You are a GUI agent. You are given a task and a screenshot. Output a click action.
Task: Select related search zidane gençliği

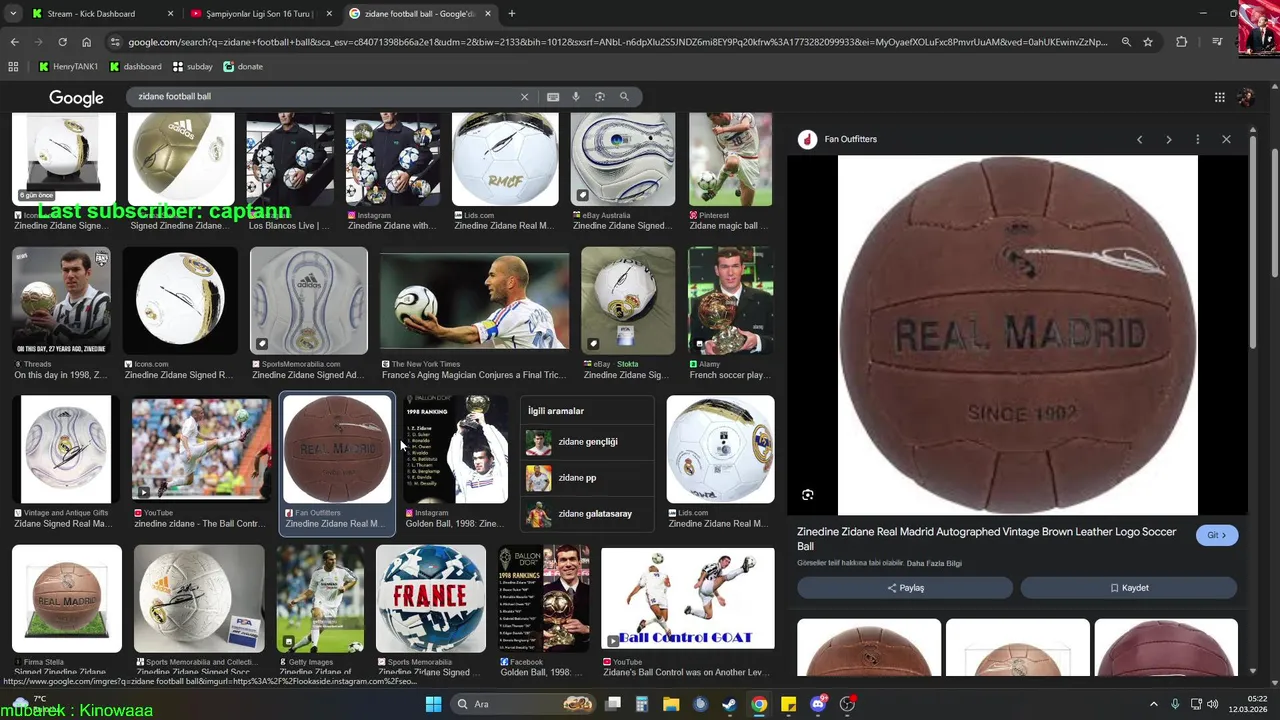click(x=587, y=442)
